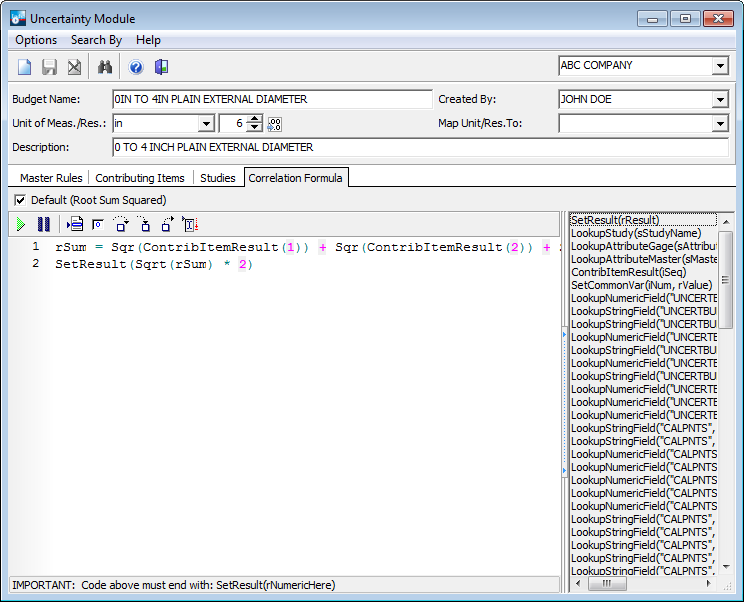Expand the ABC COMPANY dropdown

(720, 66)
